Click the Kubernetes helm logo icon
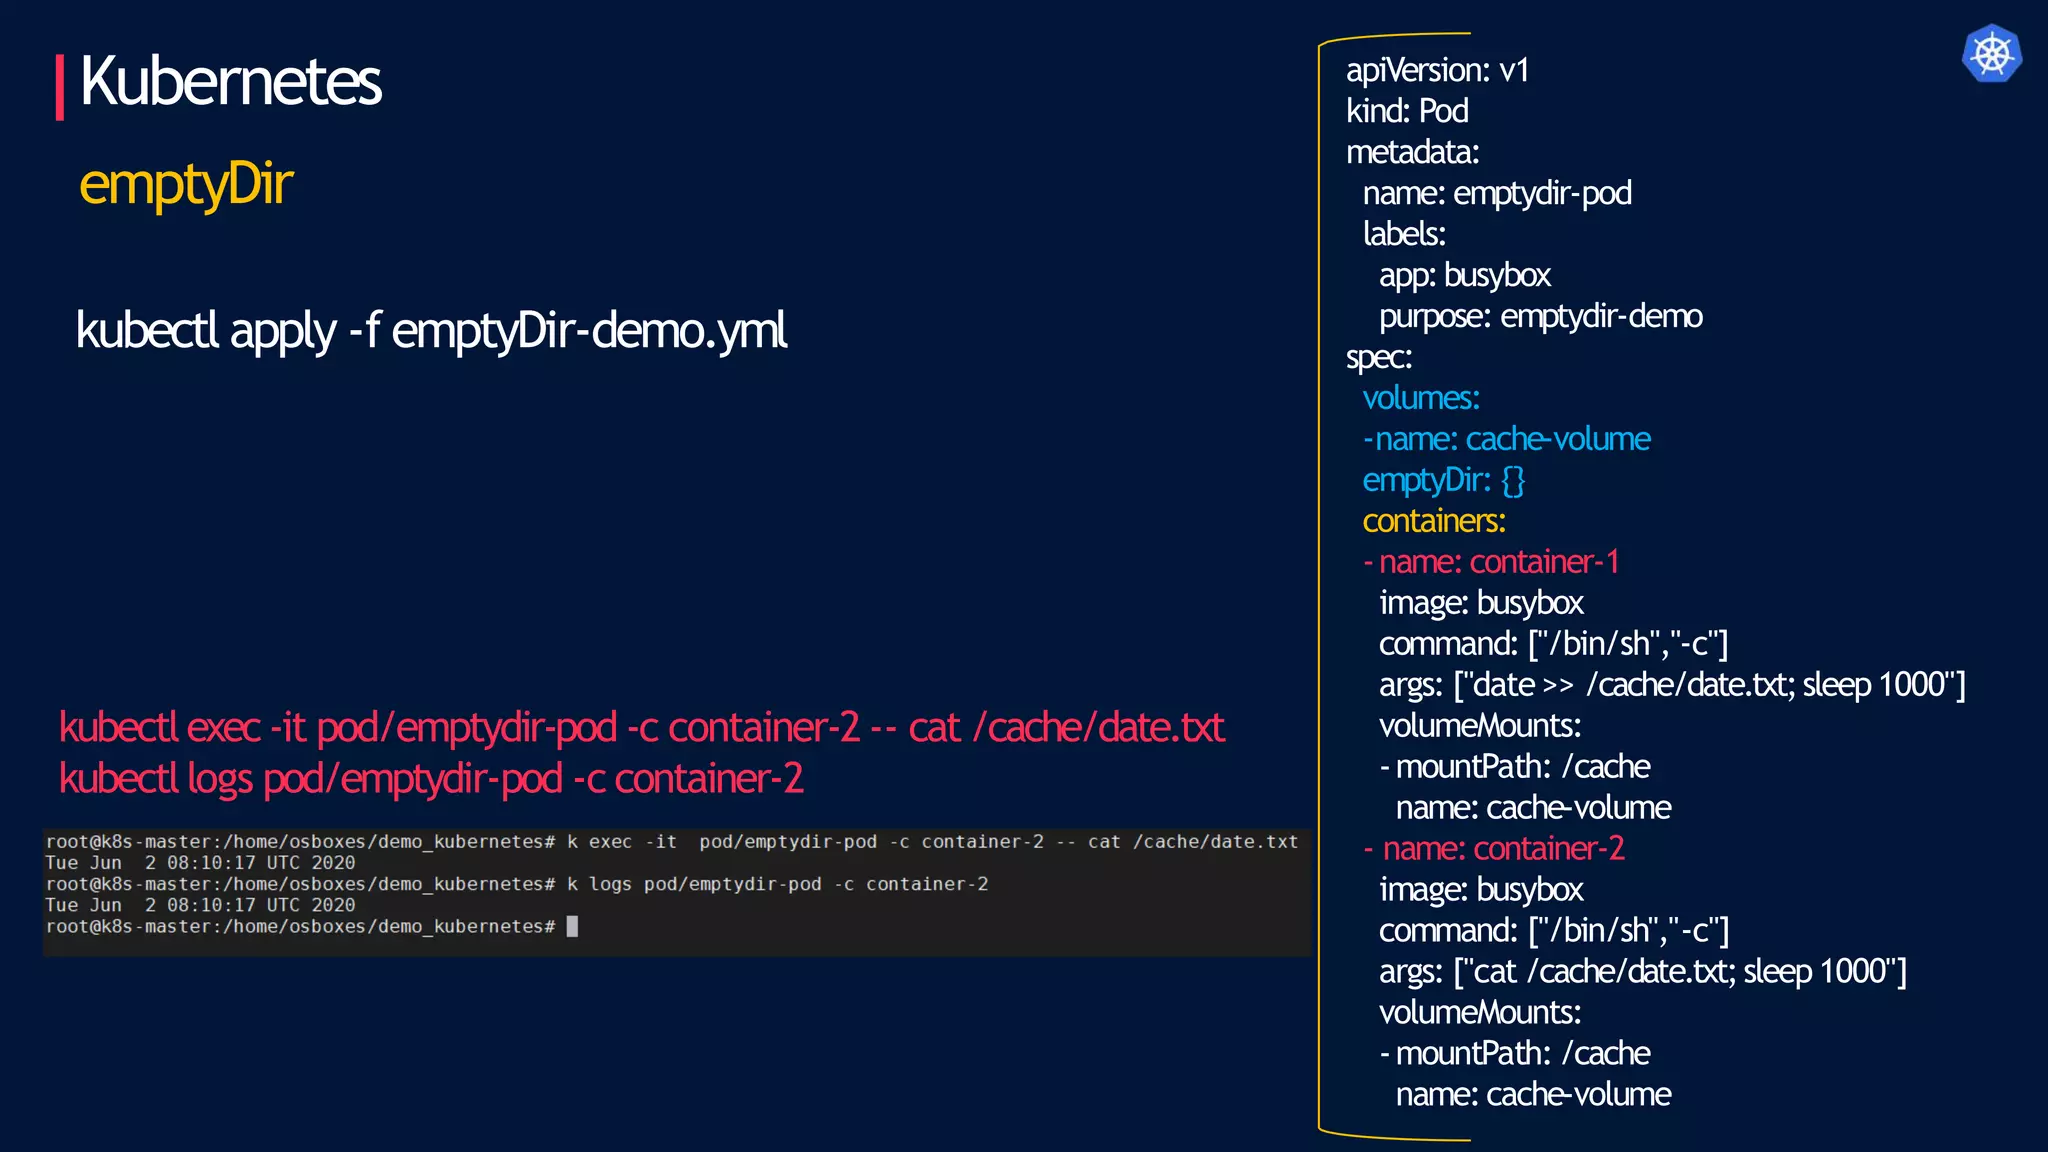The height and width of the screenshot is (1152, 2048). coord(1991,54)
